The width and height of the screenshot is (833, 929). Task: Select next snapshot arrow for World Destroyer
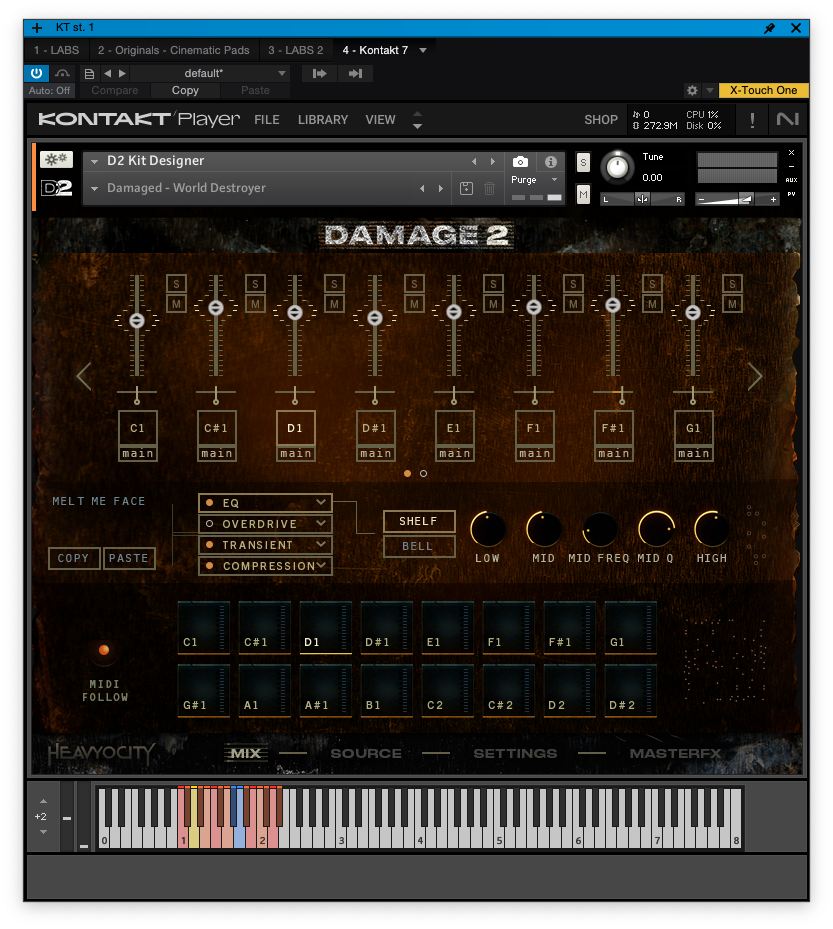[x=441, y=188]
